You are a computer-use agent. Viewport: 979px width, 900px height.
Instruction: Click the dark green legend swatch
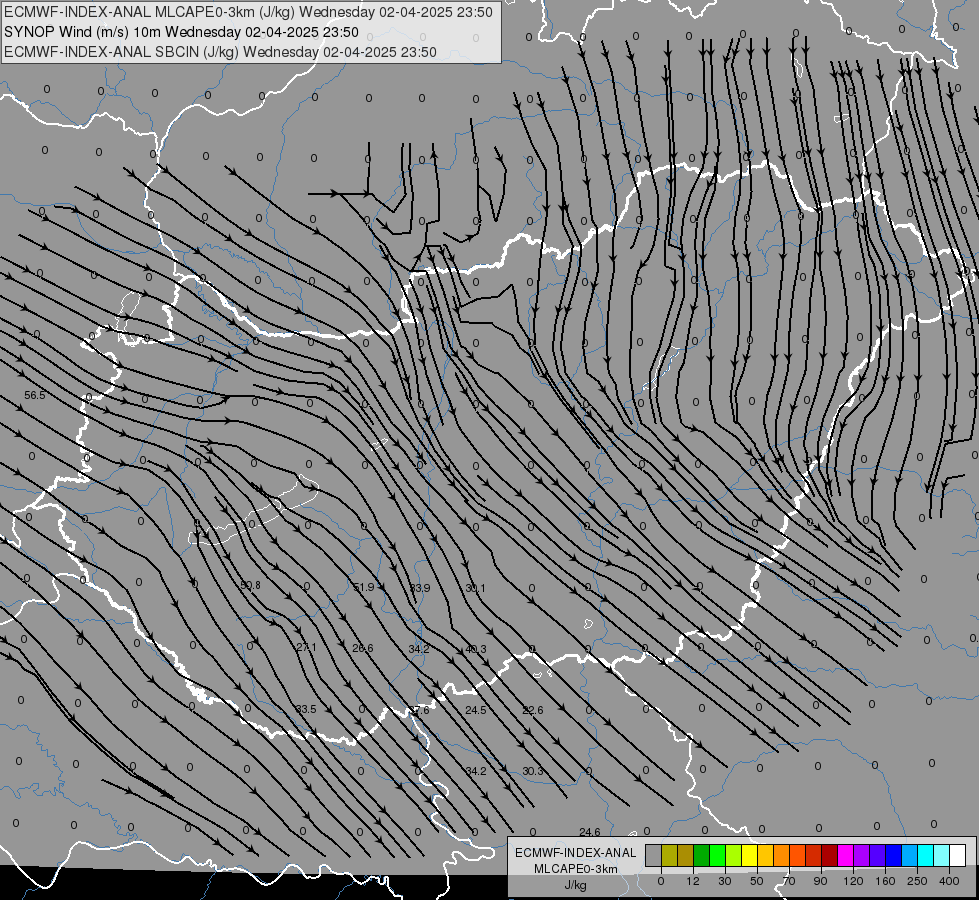(702, 855)
